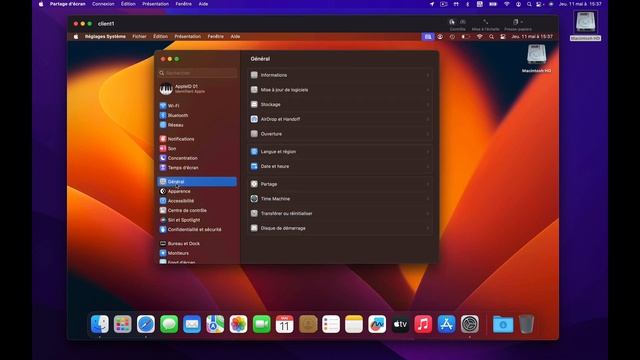The height and width of the screenshot is (360, 640).
Task: Select Apparence in the sidebar
Action: tap(197, 191)
